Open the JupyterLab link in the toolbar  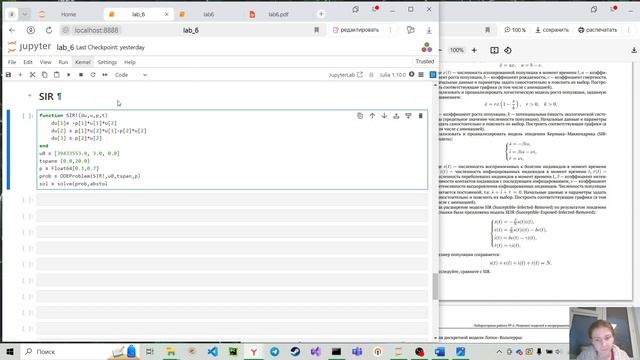(345, 75)
